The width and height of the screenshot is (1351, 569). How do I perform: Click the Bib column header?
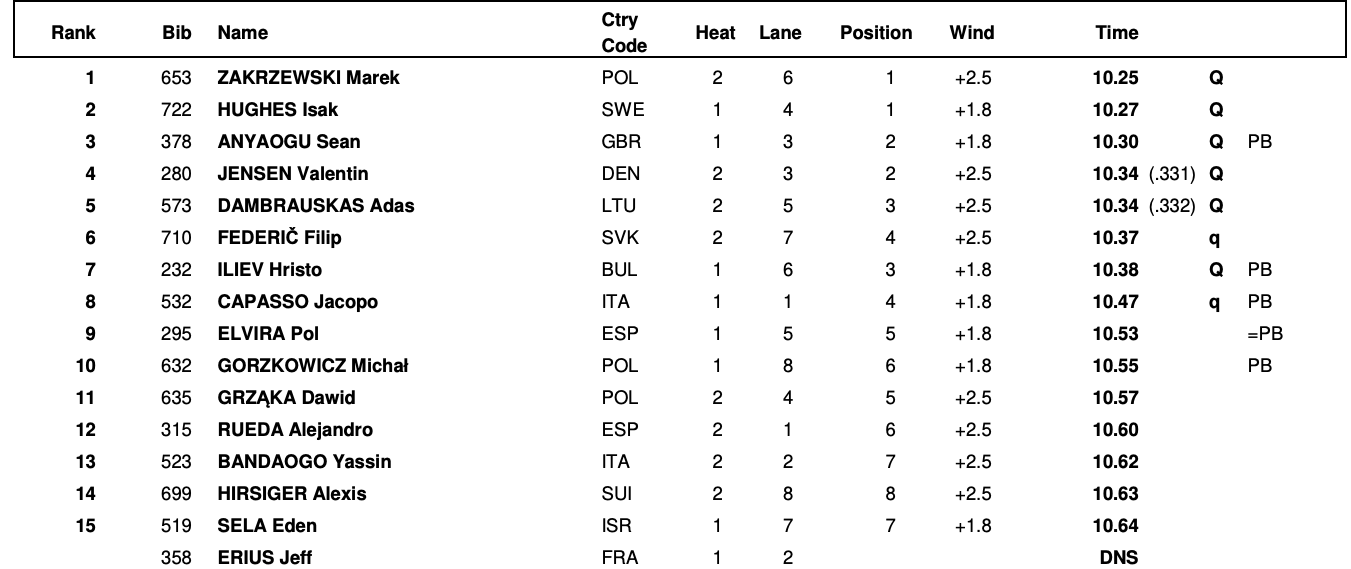[x=176, y=33]
